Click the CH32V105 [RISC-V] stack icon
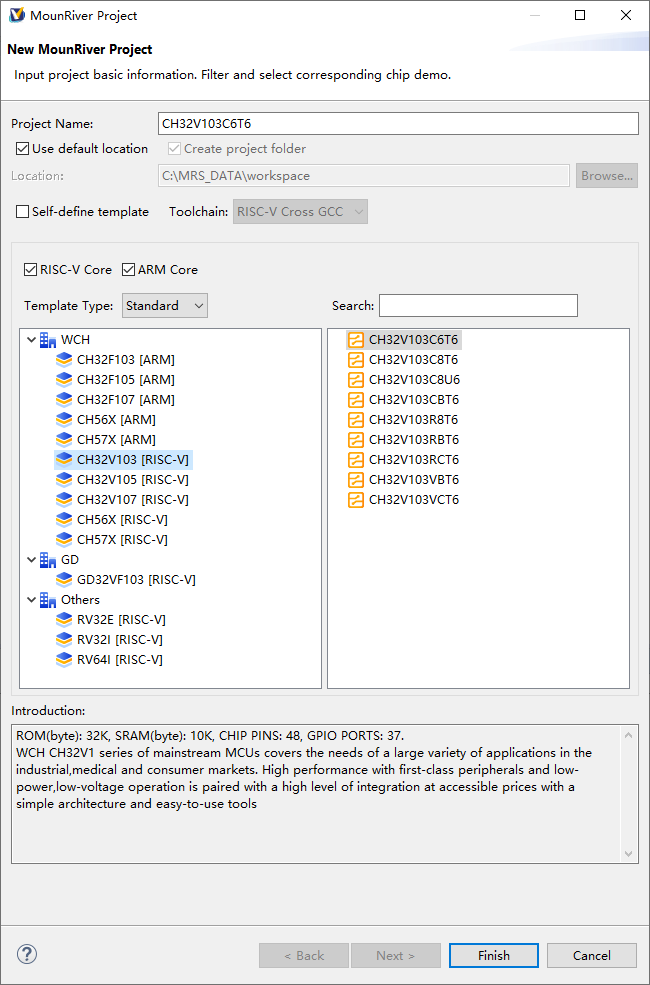Image resolution: width=650 pixels, height=985 pixels. coord(64,480)
